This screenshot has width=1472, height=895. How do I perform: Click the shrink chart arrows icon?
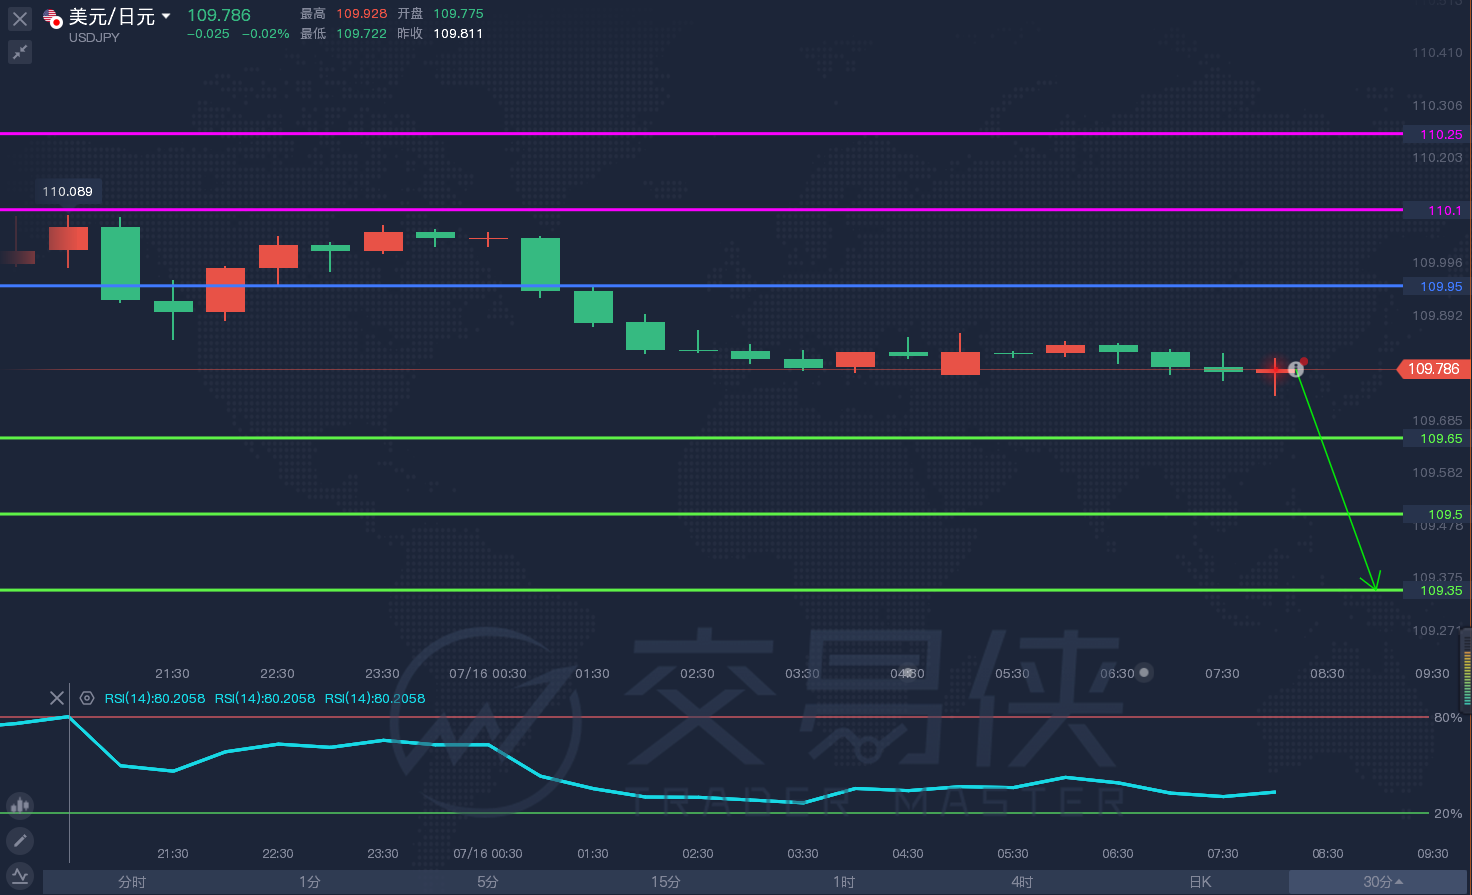coord(20,52)
